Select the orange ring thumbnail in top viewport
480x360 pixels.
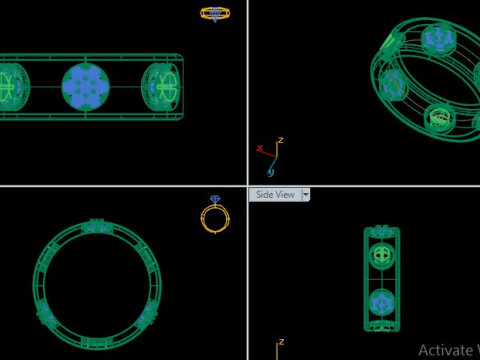pyautogui.click(x=215, y=14)
